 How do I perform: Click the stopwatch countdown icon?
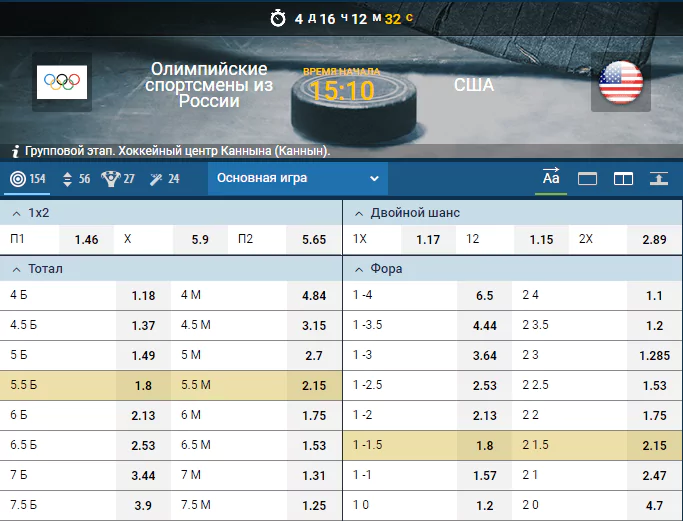click(x=278, y=18)
